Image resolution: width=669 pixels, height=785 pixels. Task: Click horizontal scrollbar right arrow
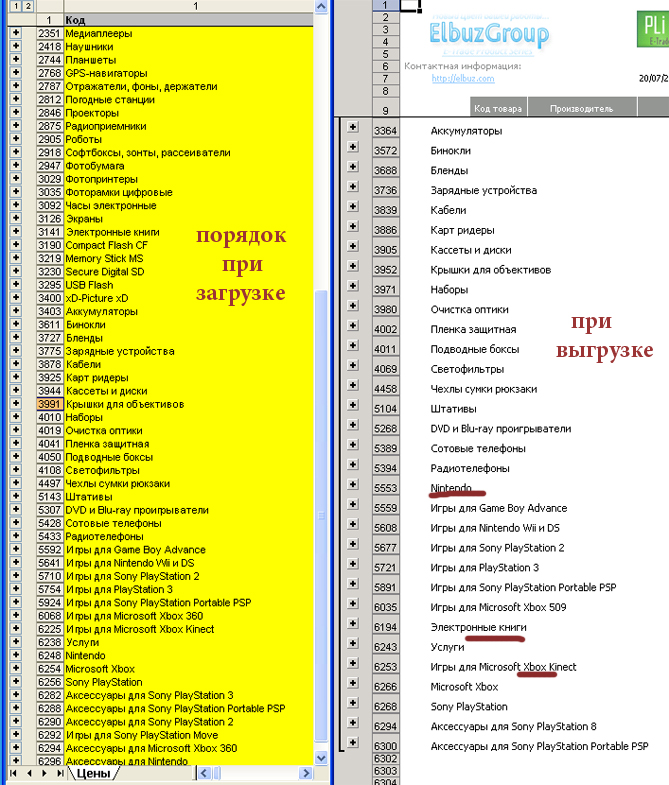point(305,773)
